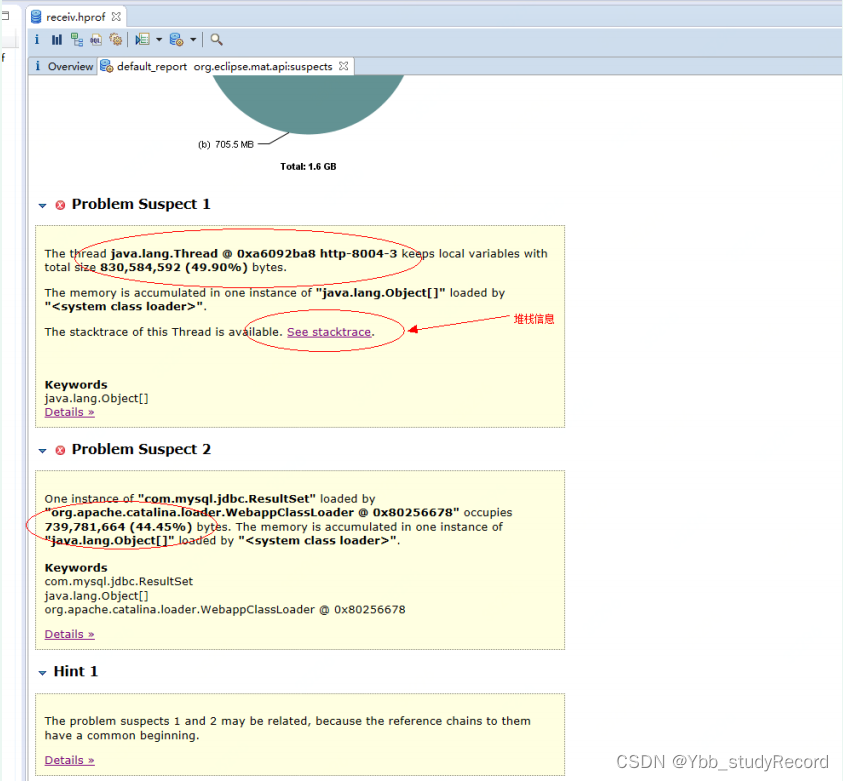
Task: Close the receiv.hprof editor tab
Action: point(116,17)
